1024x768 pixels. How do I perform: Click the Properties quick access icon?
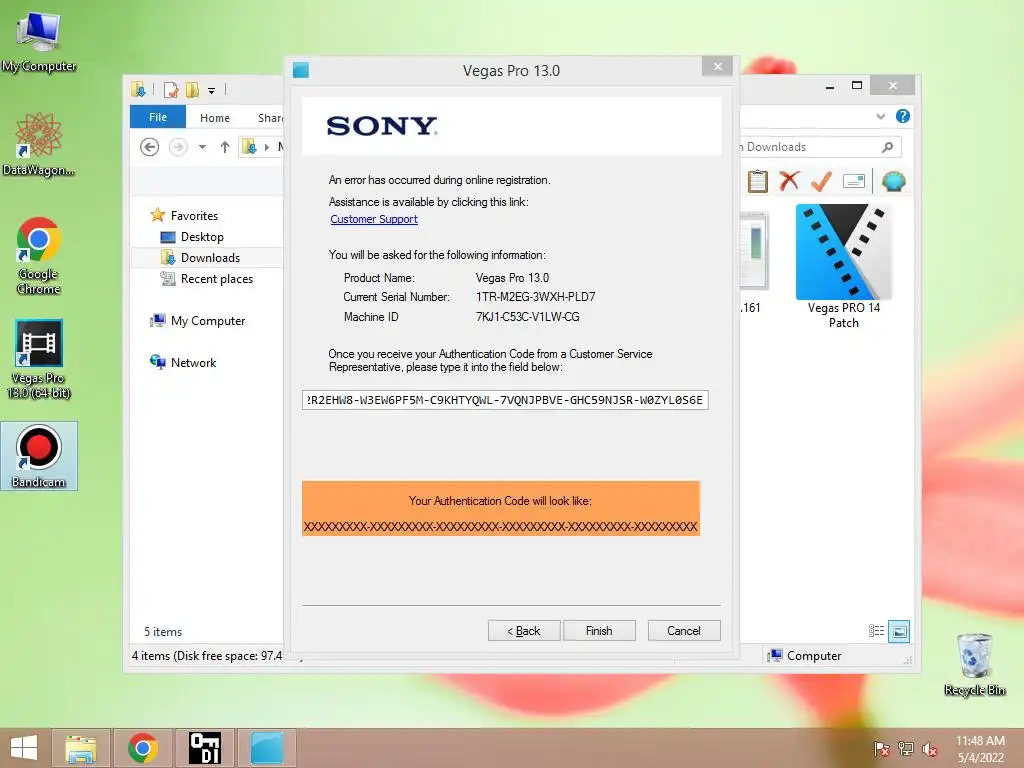170,89
